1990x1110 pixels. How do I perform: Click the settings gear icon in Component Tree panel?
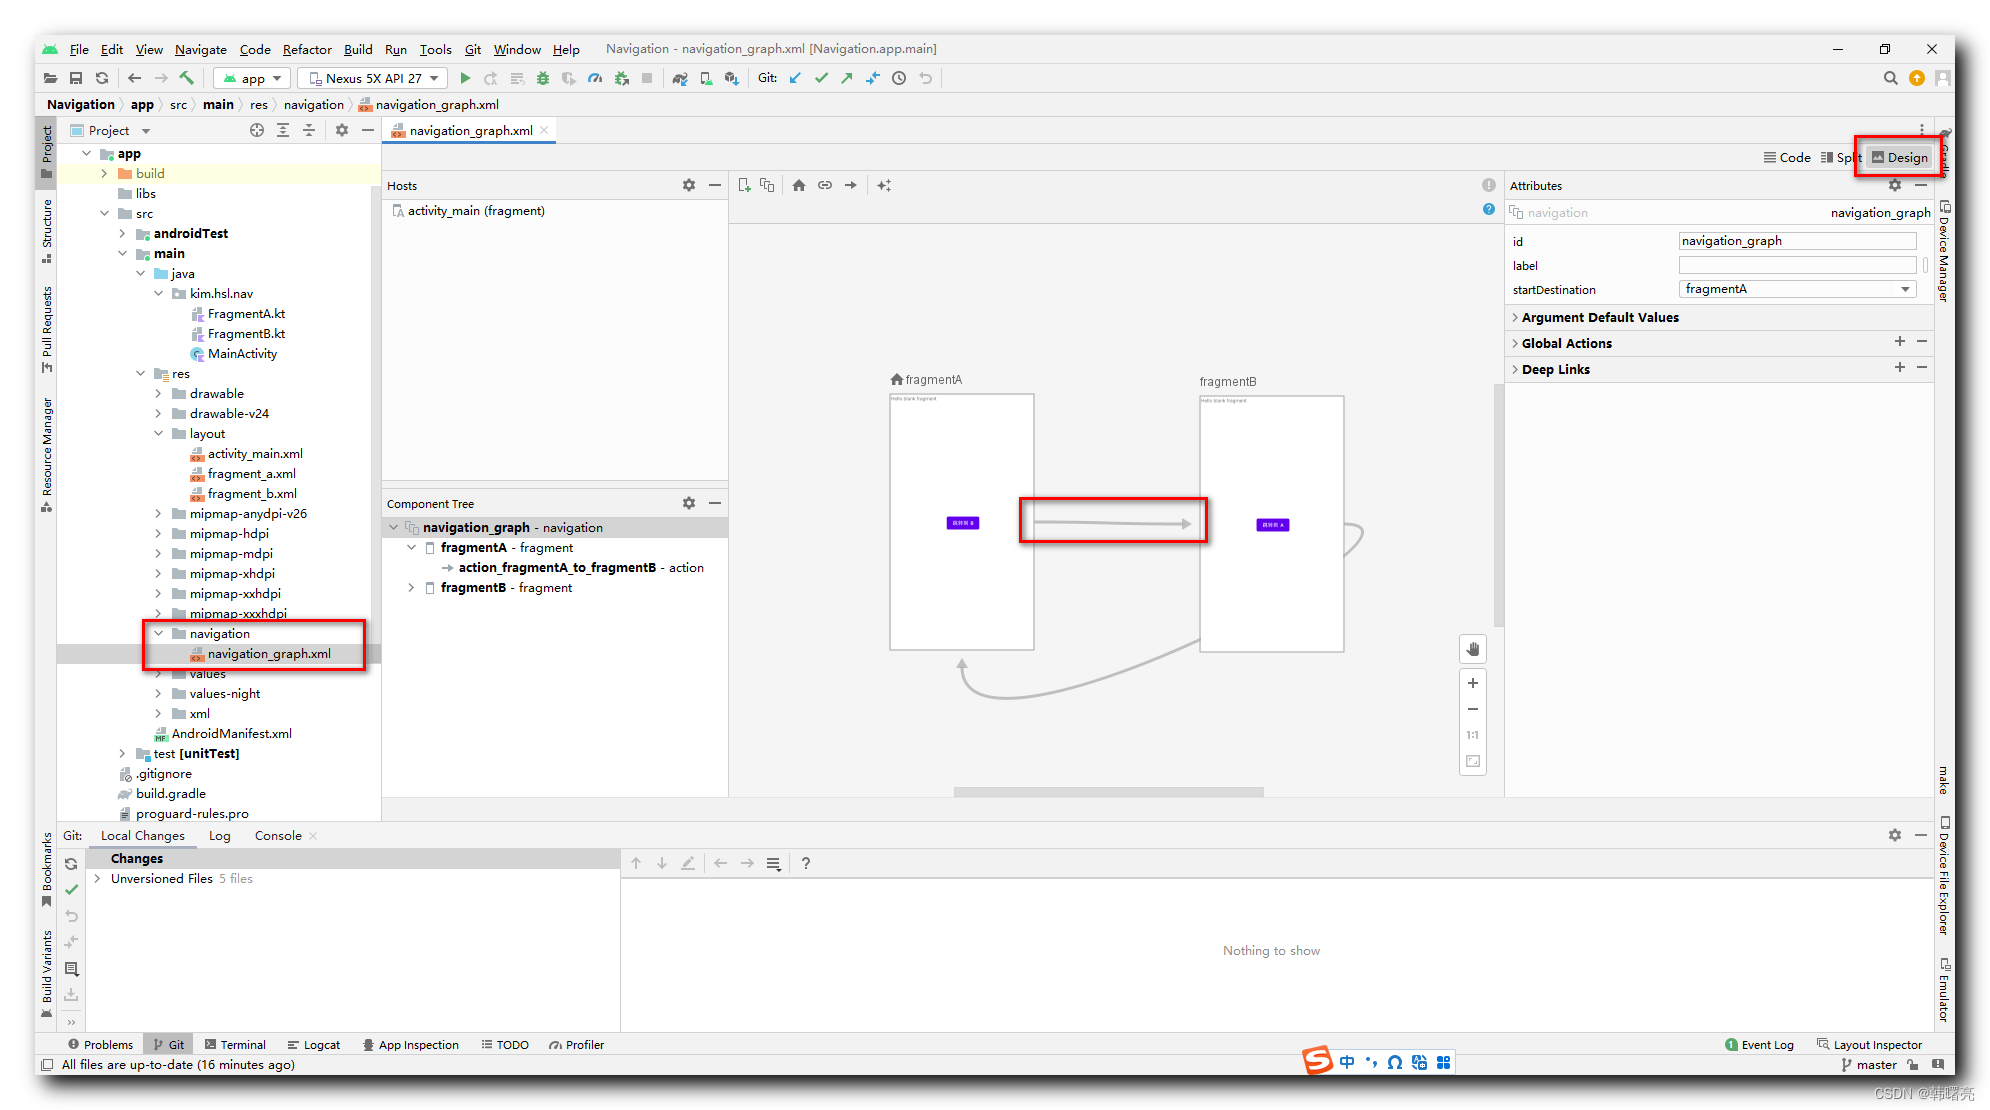(x=689, y=502)
